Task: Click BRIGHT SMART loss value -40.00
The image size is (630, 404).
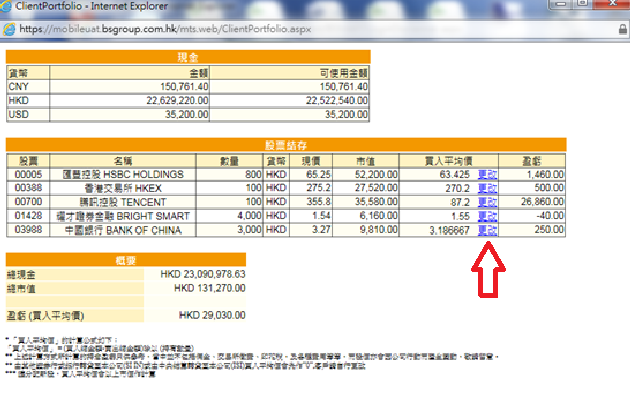Action: [550, 216]
